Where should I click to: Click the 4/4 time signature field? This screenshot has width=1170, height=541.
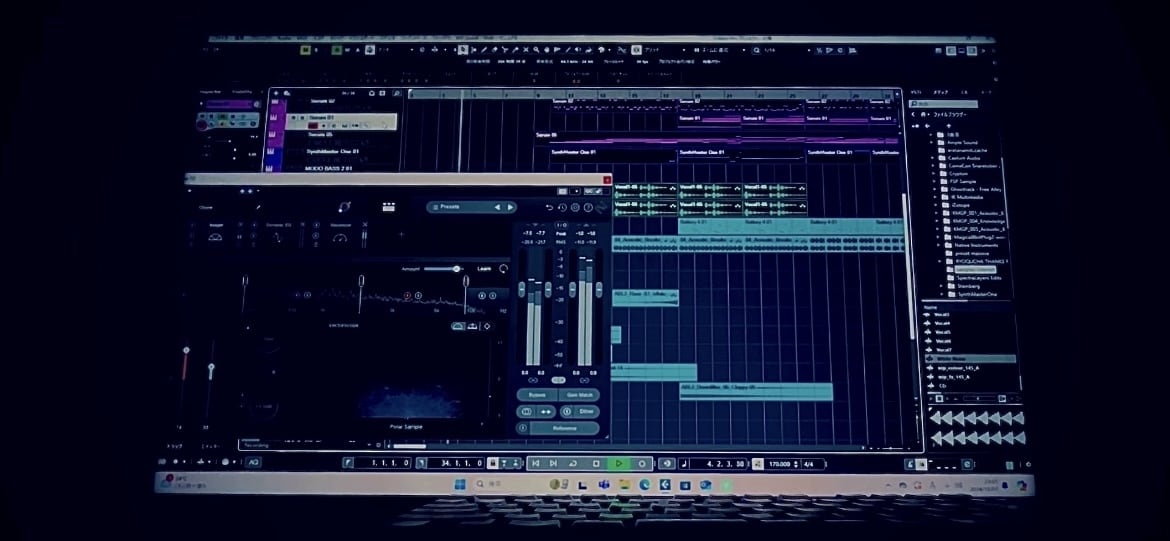pos(809,464)
